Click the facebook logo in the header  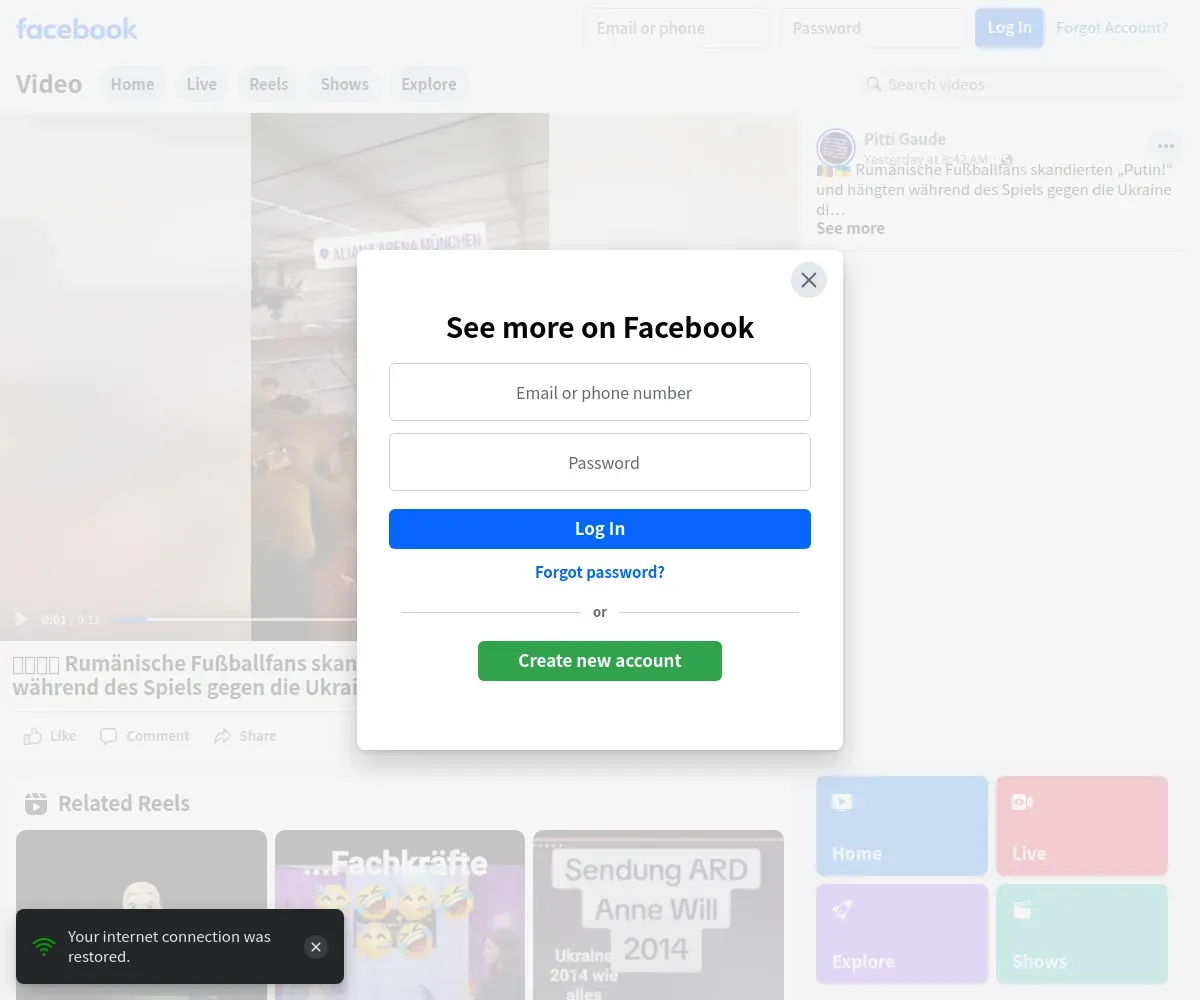(x=77, y=28)
